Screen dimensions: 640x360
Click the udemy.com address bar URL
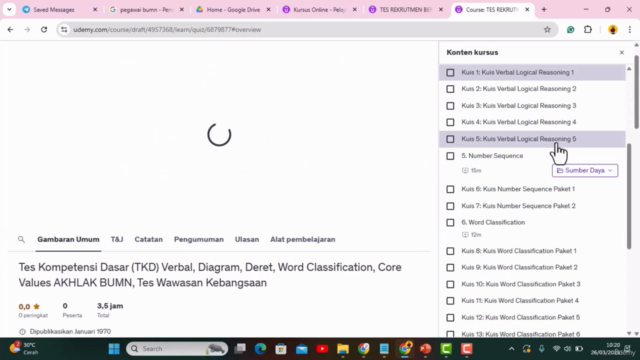(167, 29)
